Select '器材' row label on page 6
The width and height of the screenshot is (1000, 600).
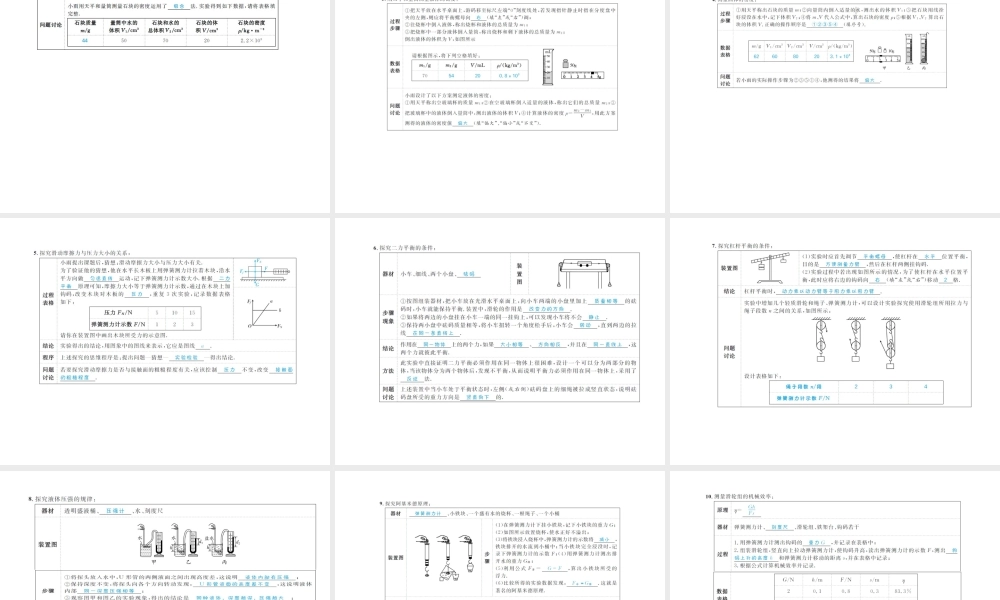coord(388,274)
